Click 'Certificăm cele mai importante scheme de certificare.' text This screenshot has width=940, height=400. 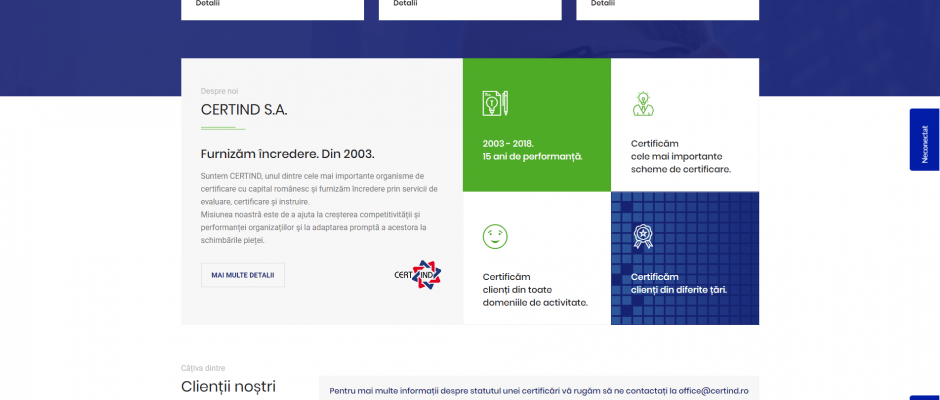coord(681,157)
